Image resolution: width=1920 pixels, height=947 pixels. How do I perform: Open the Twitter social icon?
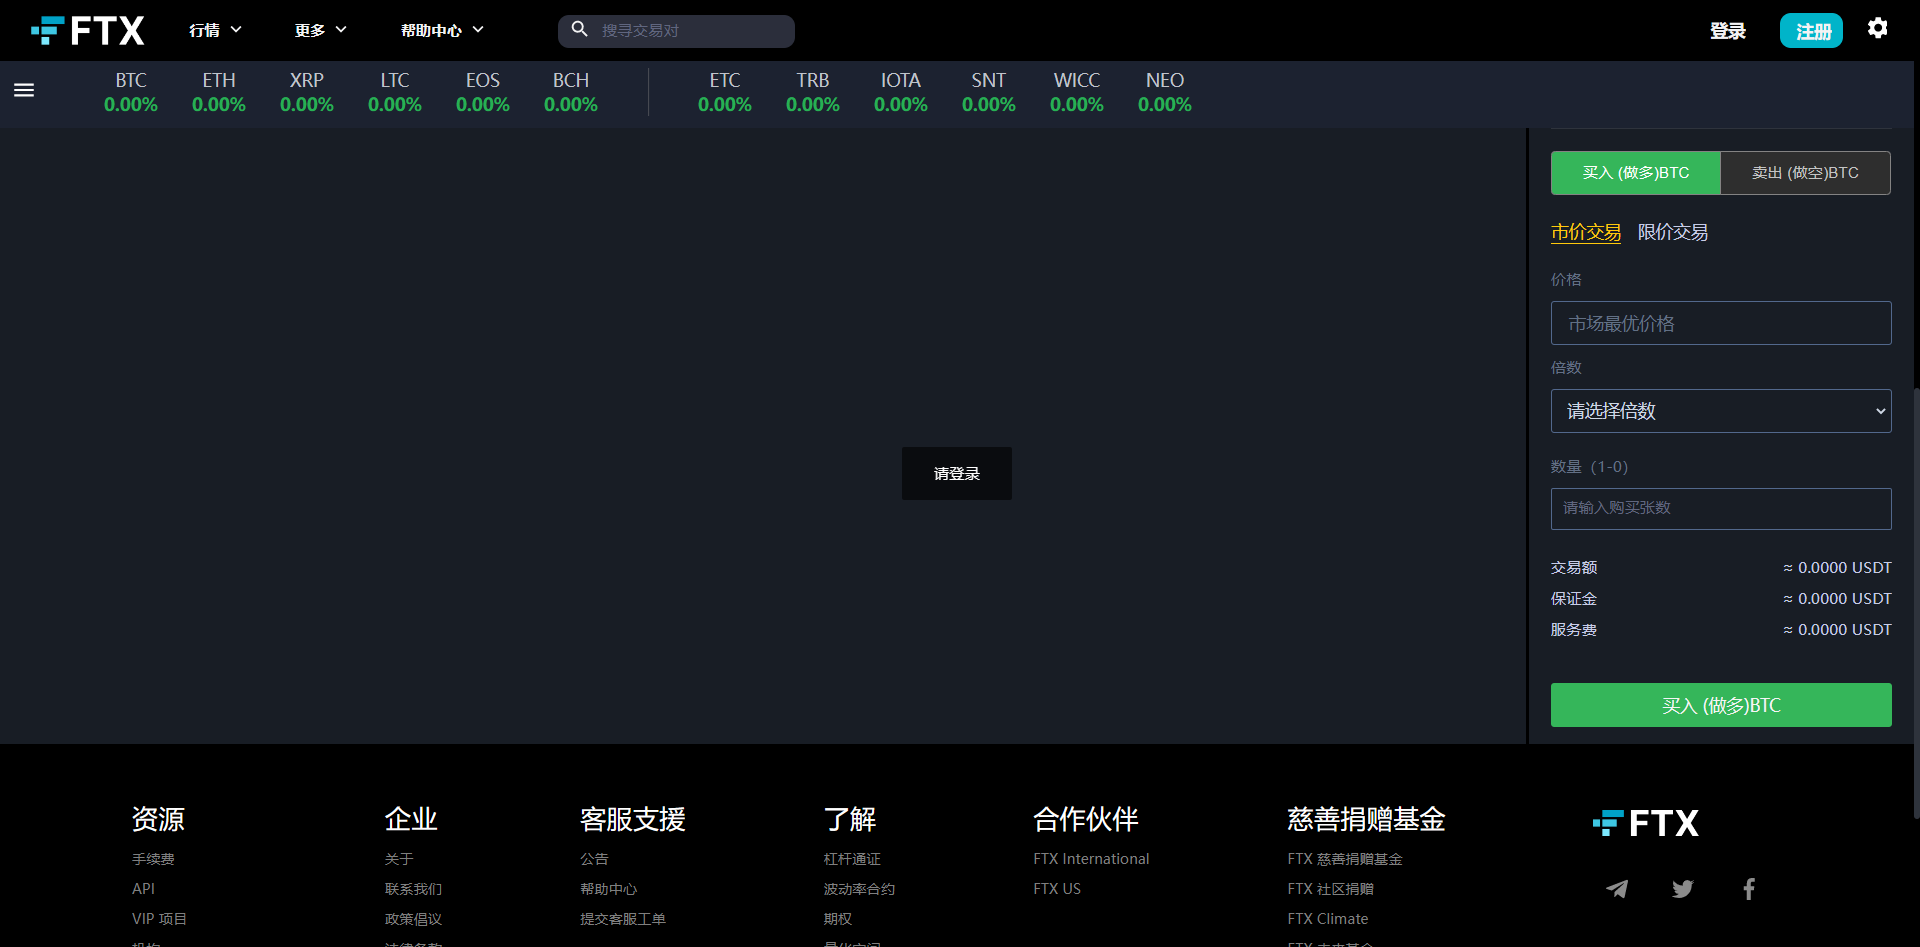pyautogui.click(x=1683, y=889)
